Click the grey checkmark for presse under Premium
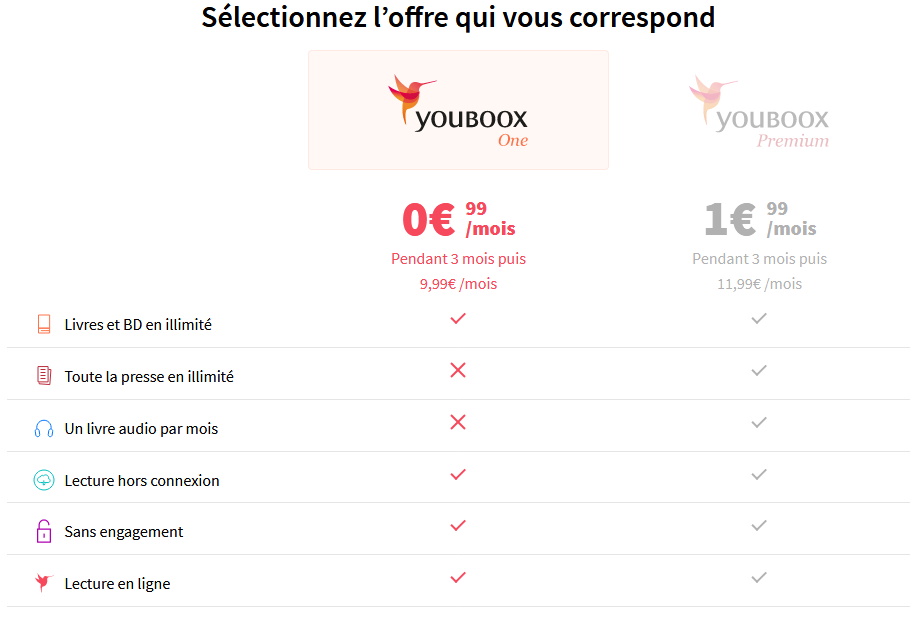The width and height of the screenshot is (915, 638). pos(759,370)
